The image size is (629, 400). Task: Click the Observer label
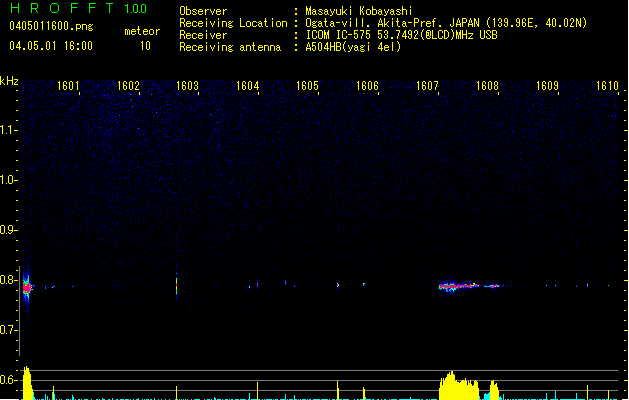[203, 11]
